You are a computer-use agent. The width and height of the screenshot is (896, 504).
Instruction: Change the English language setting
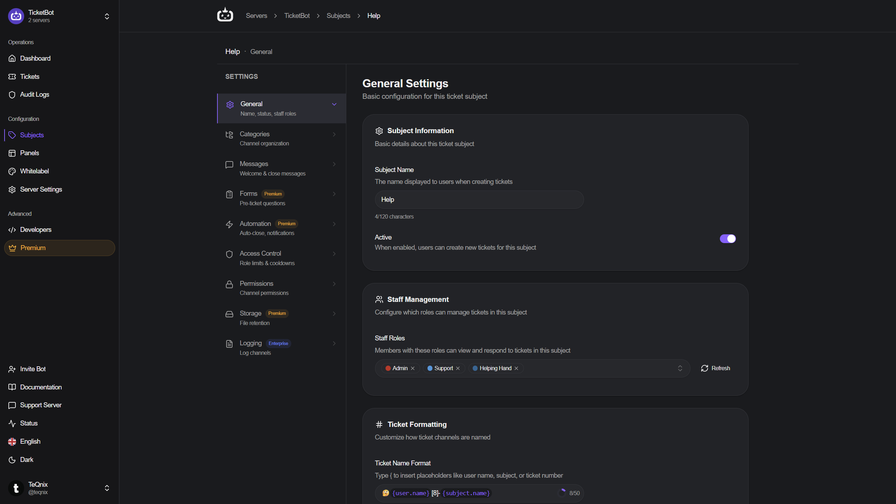click(30, 442)
